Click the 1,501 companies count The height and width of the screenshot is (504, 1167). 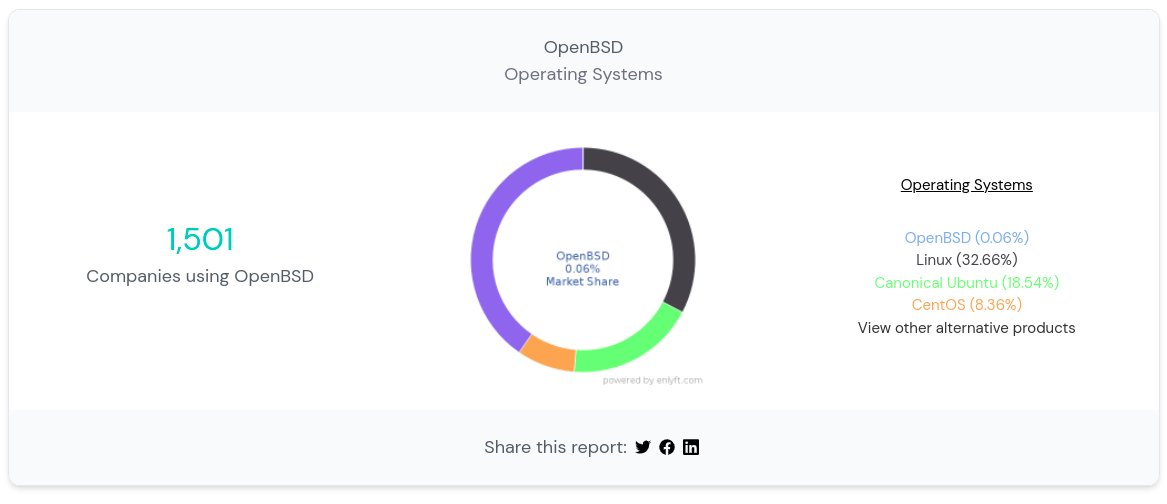199,240
